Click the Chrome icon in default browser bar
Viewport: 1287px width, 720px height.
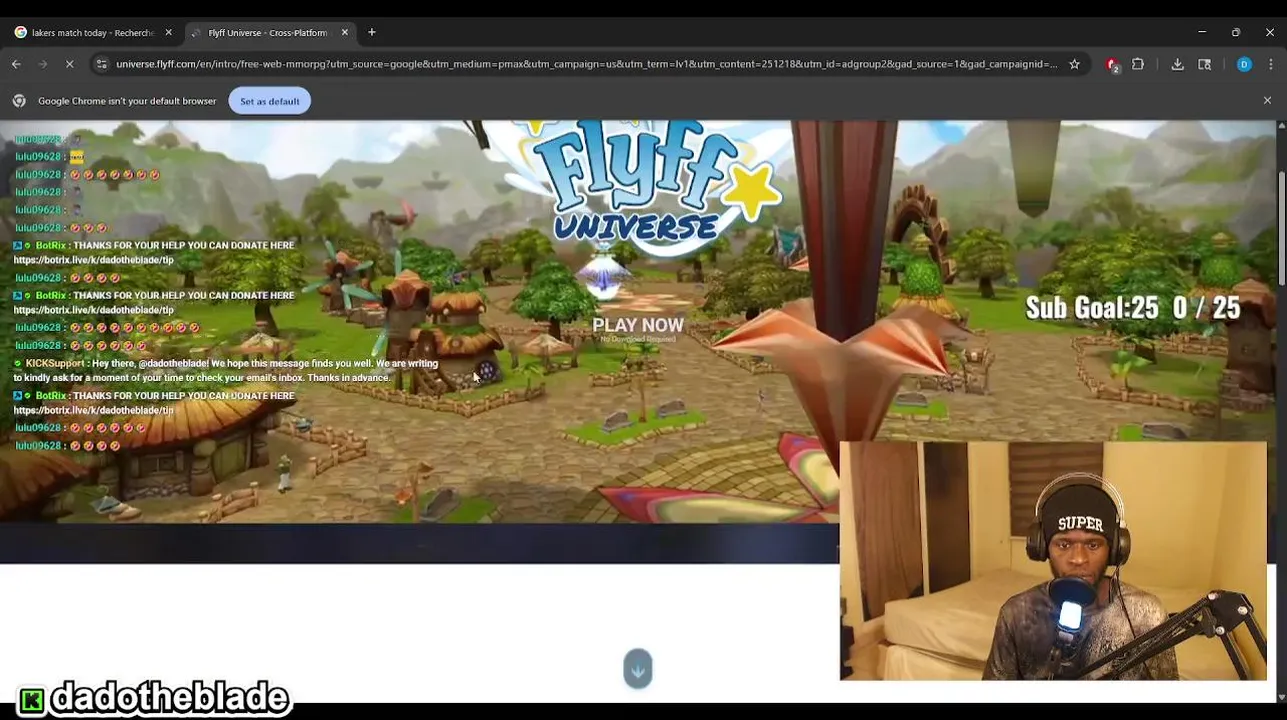tap(19, 101)
